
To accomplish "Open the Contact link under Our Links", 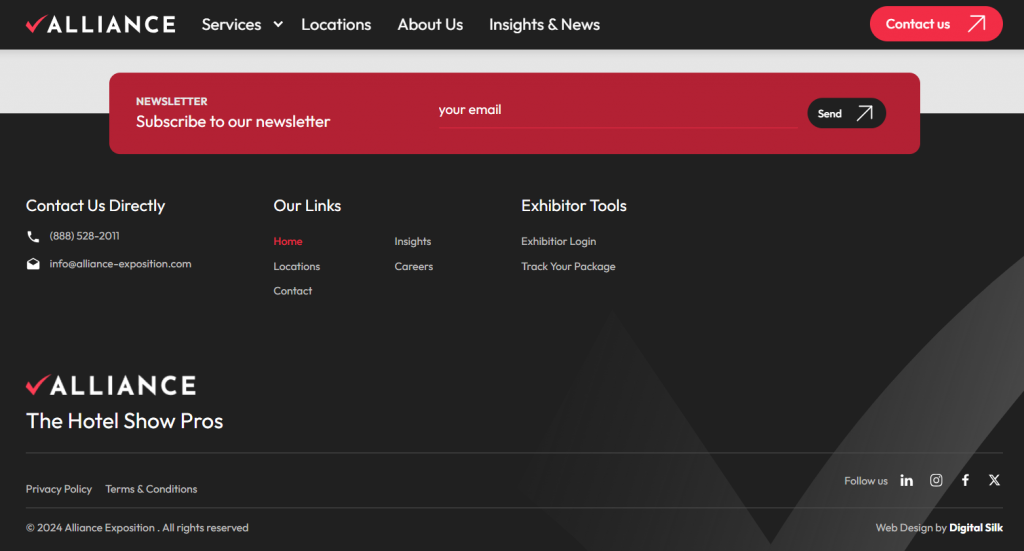I will pos(293,291).
